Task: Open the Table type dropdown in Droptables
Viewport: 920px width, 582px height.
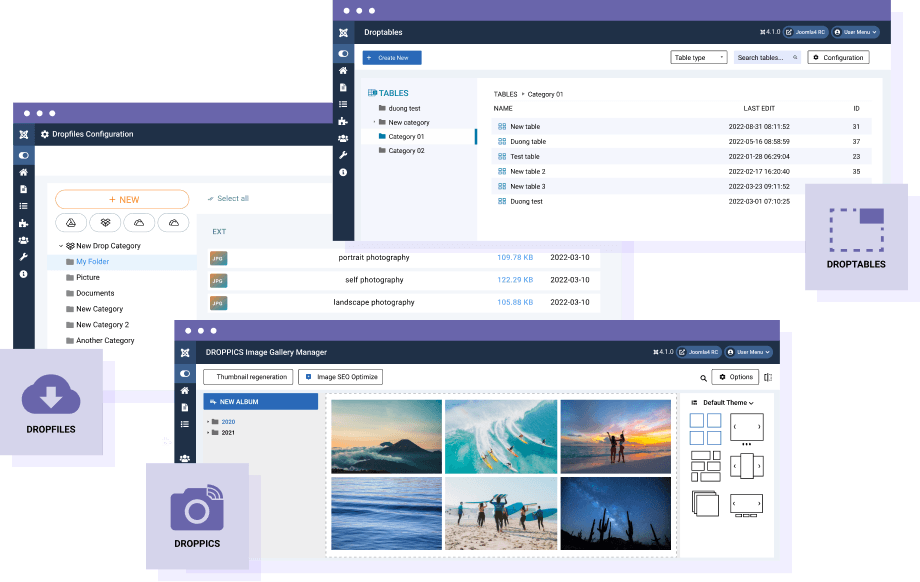Action: pos(698,57)
